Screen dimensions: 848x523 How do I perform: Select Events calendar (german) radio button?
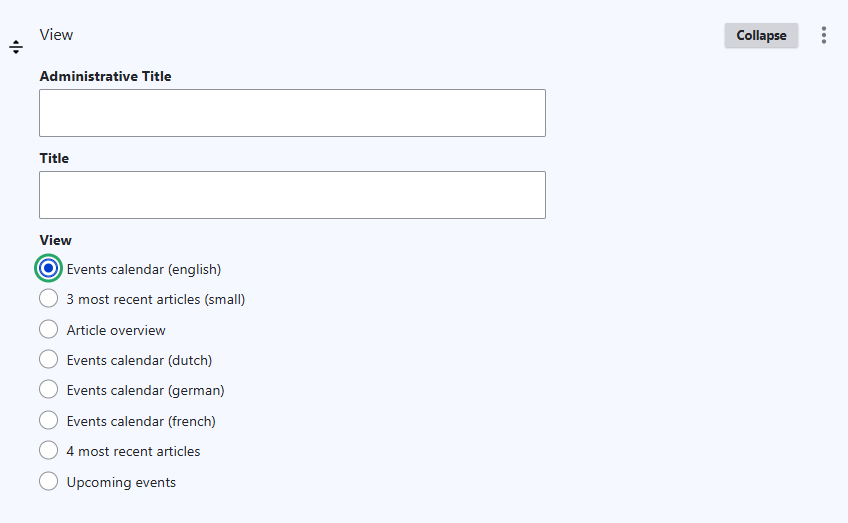pyautogui.click(x=48, y=389)
